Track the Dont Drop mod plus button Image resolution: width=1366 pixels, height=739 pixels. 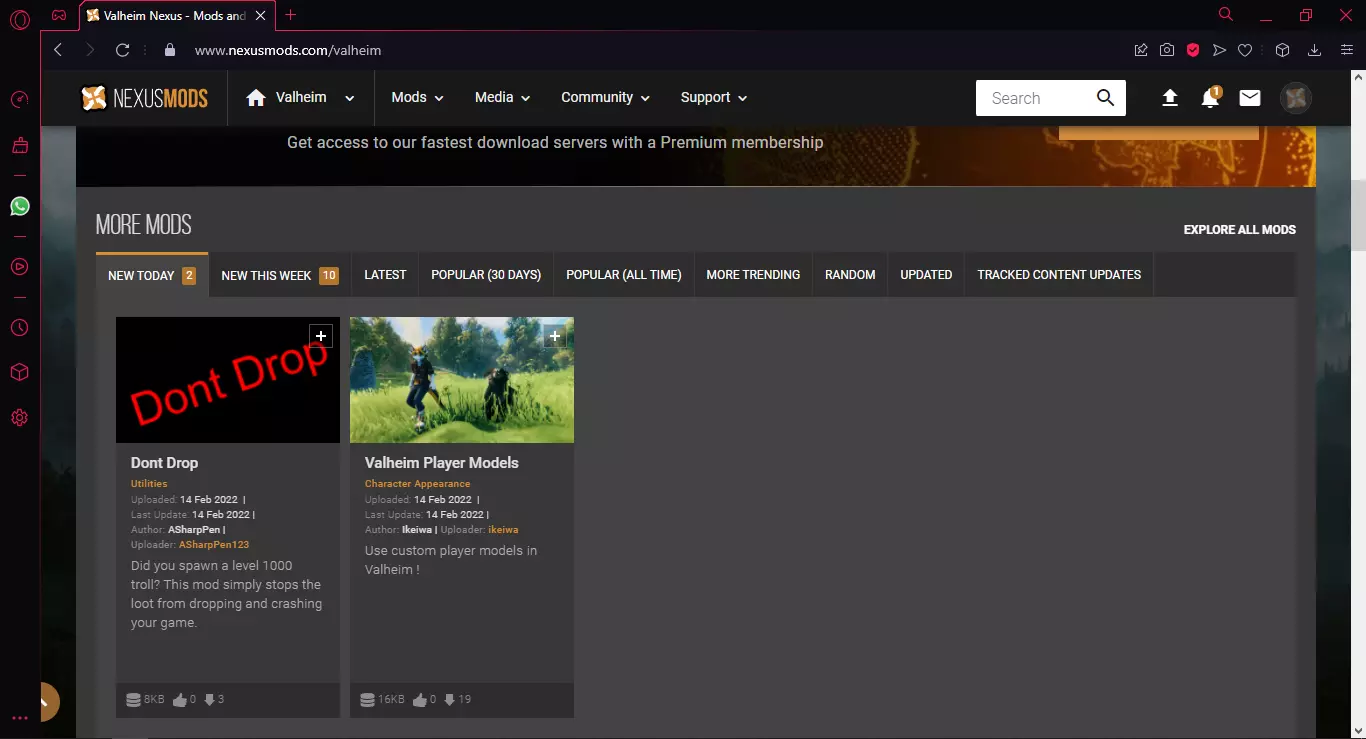click(320, 336)
